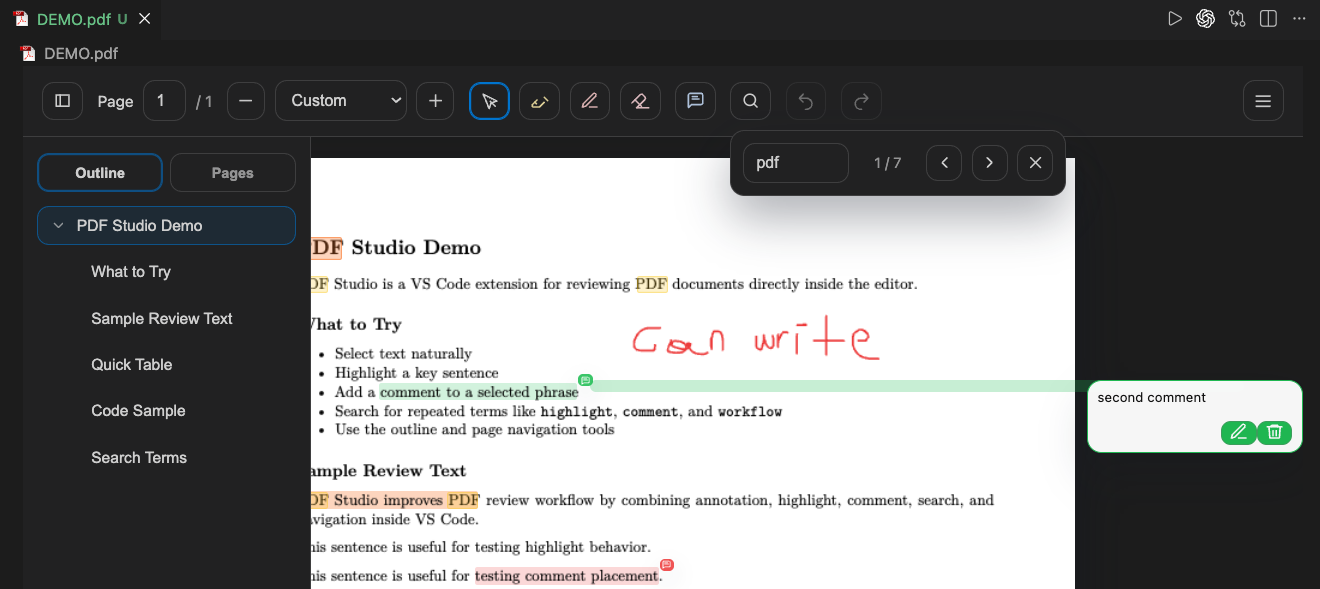Select the pen drawing tool
This screenshot has height=589, width=1320.
[590, 101]
